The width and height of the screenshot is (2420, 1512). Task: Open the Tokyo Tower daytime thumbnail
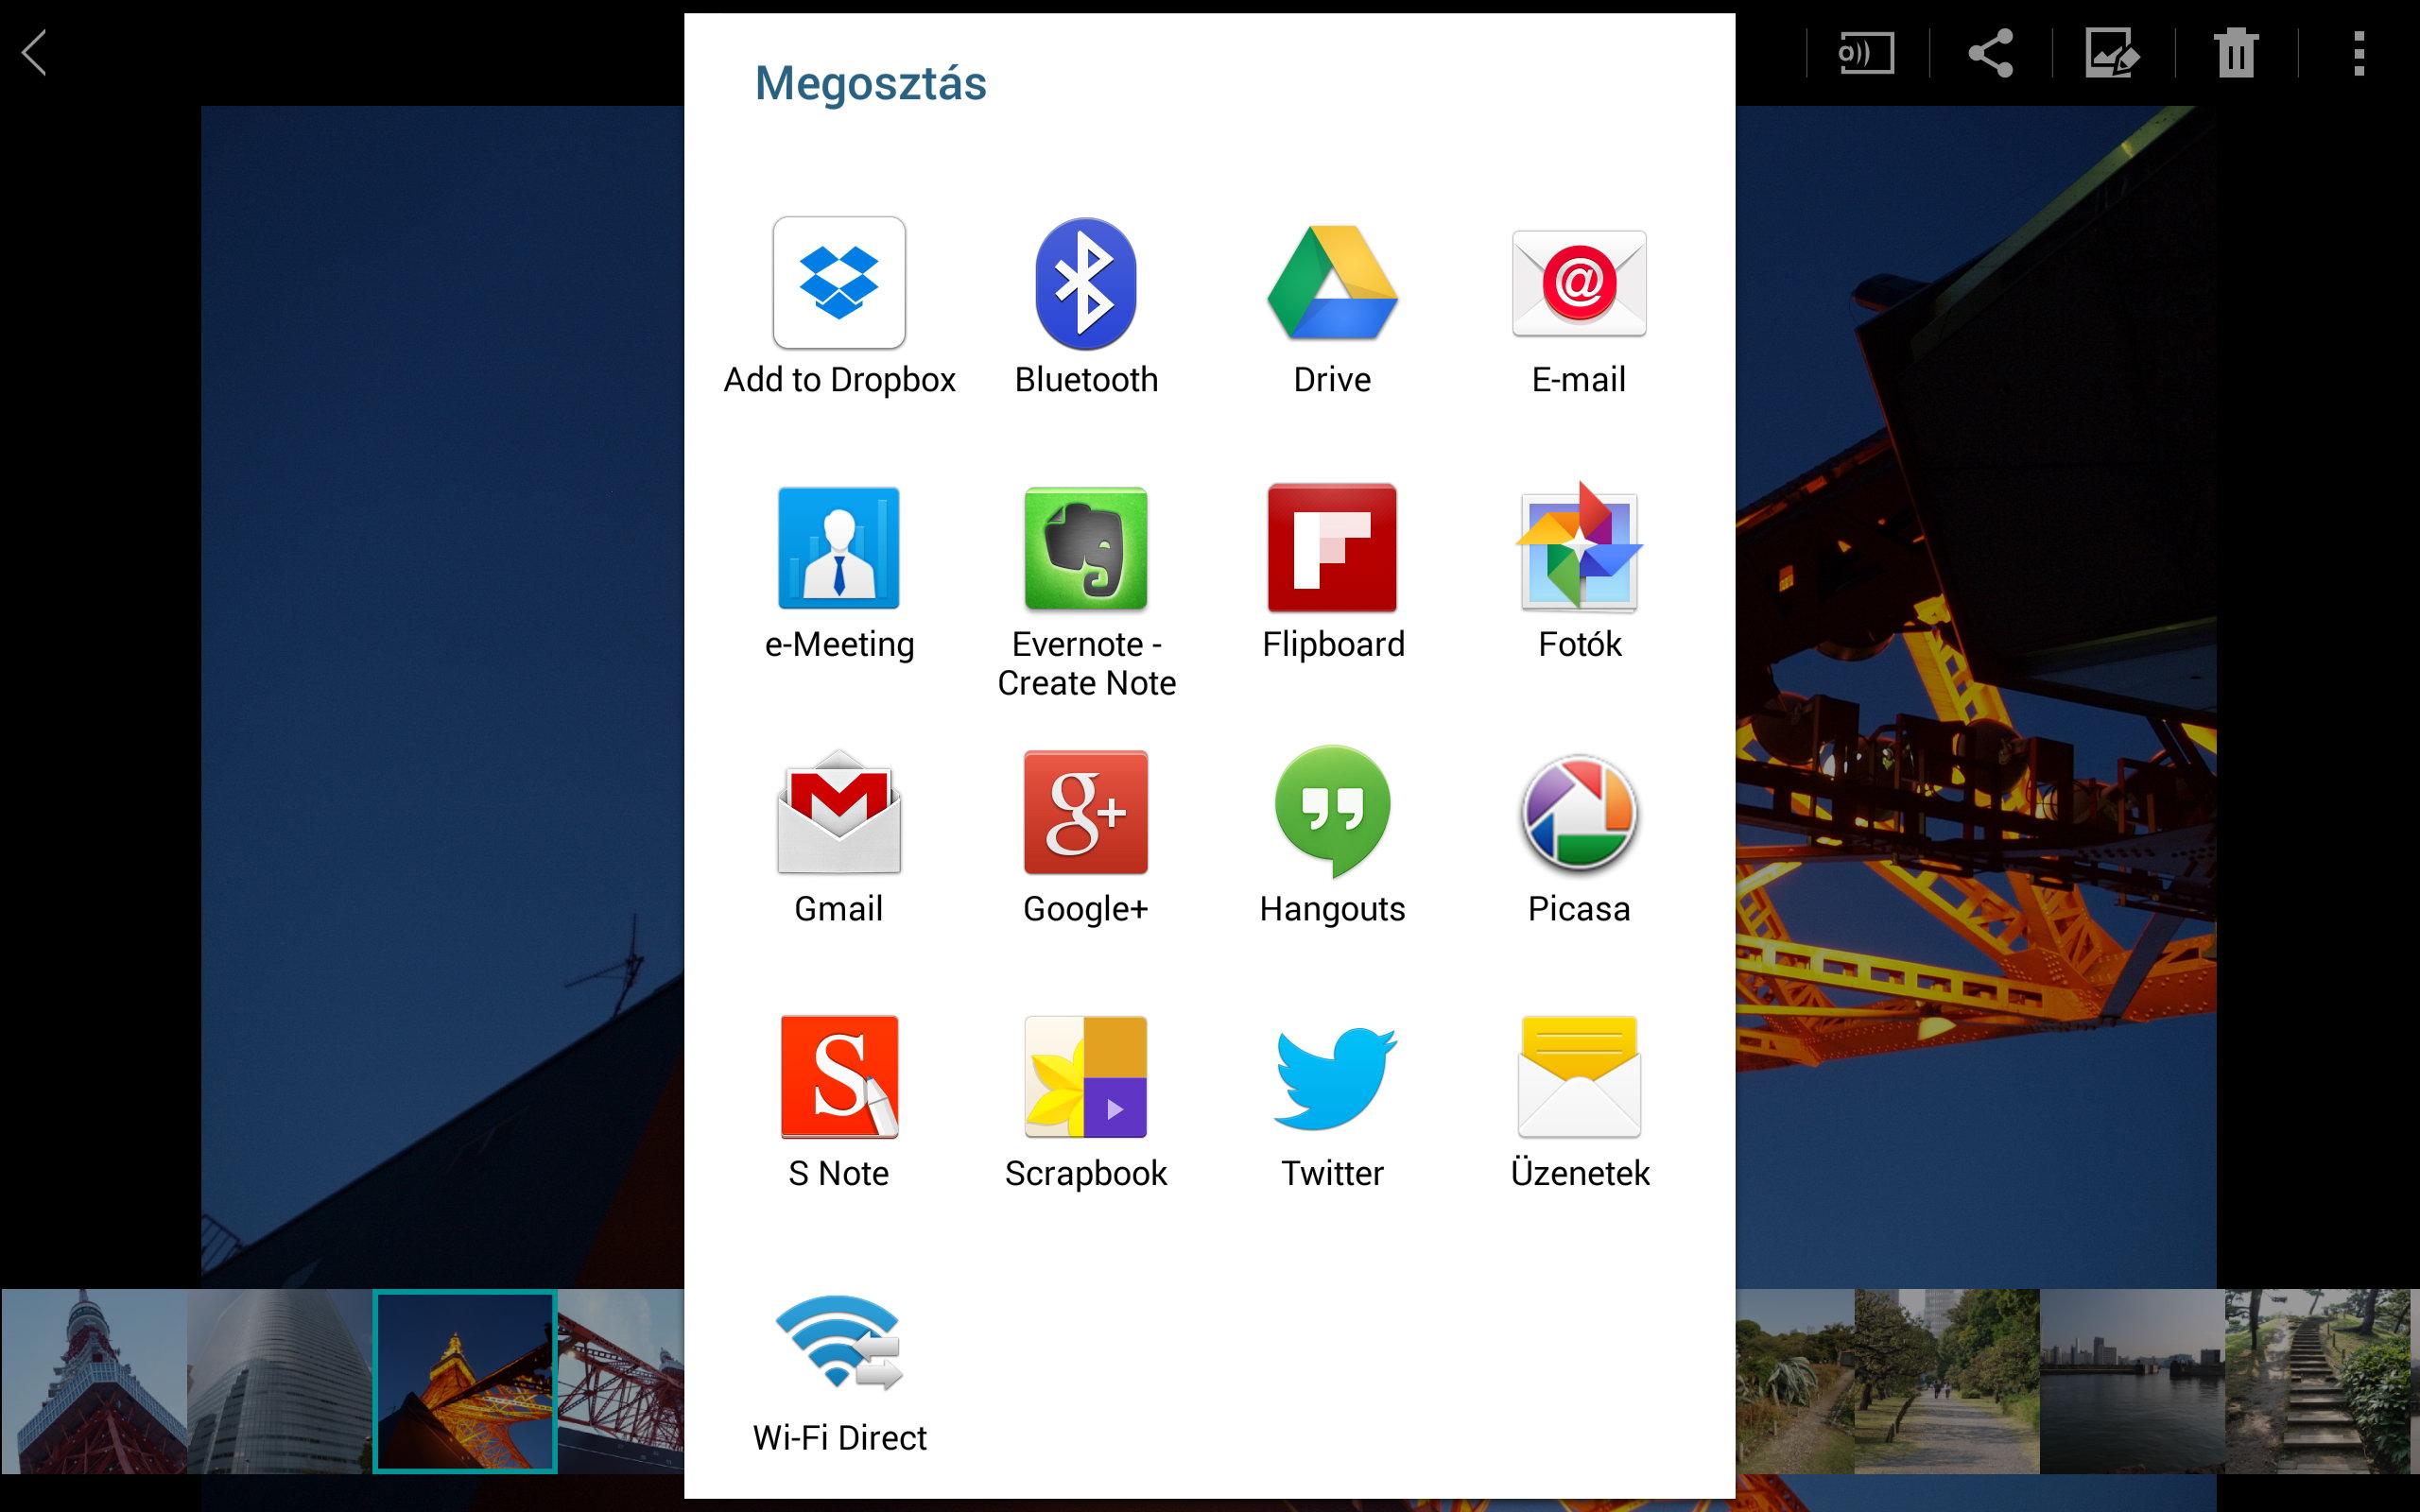click(94, 1381)
